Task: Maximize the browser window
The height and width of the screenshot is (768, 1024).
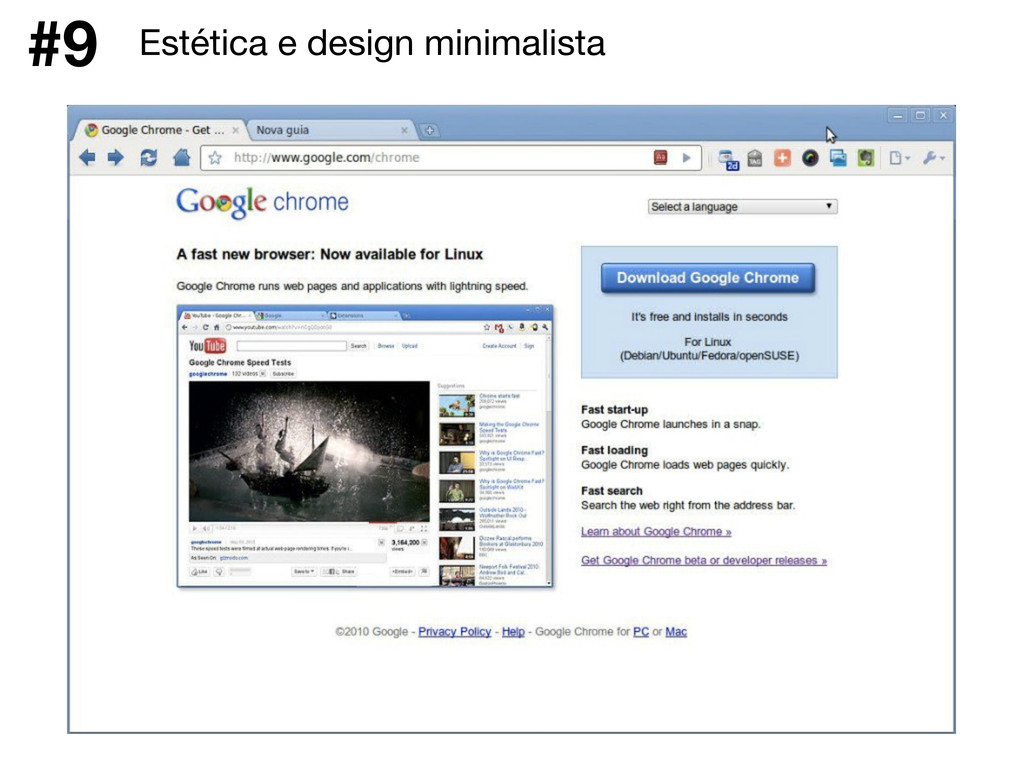Action: click(x=920, y=116)
